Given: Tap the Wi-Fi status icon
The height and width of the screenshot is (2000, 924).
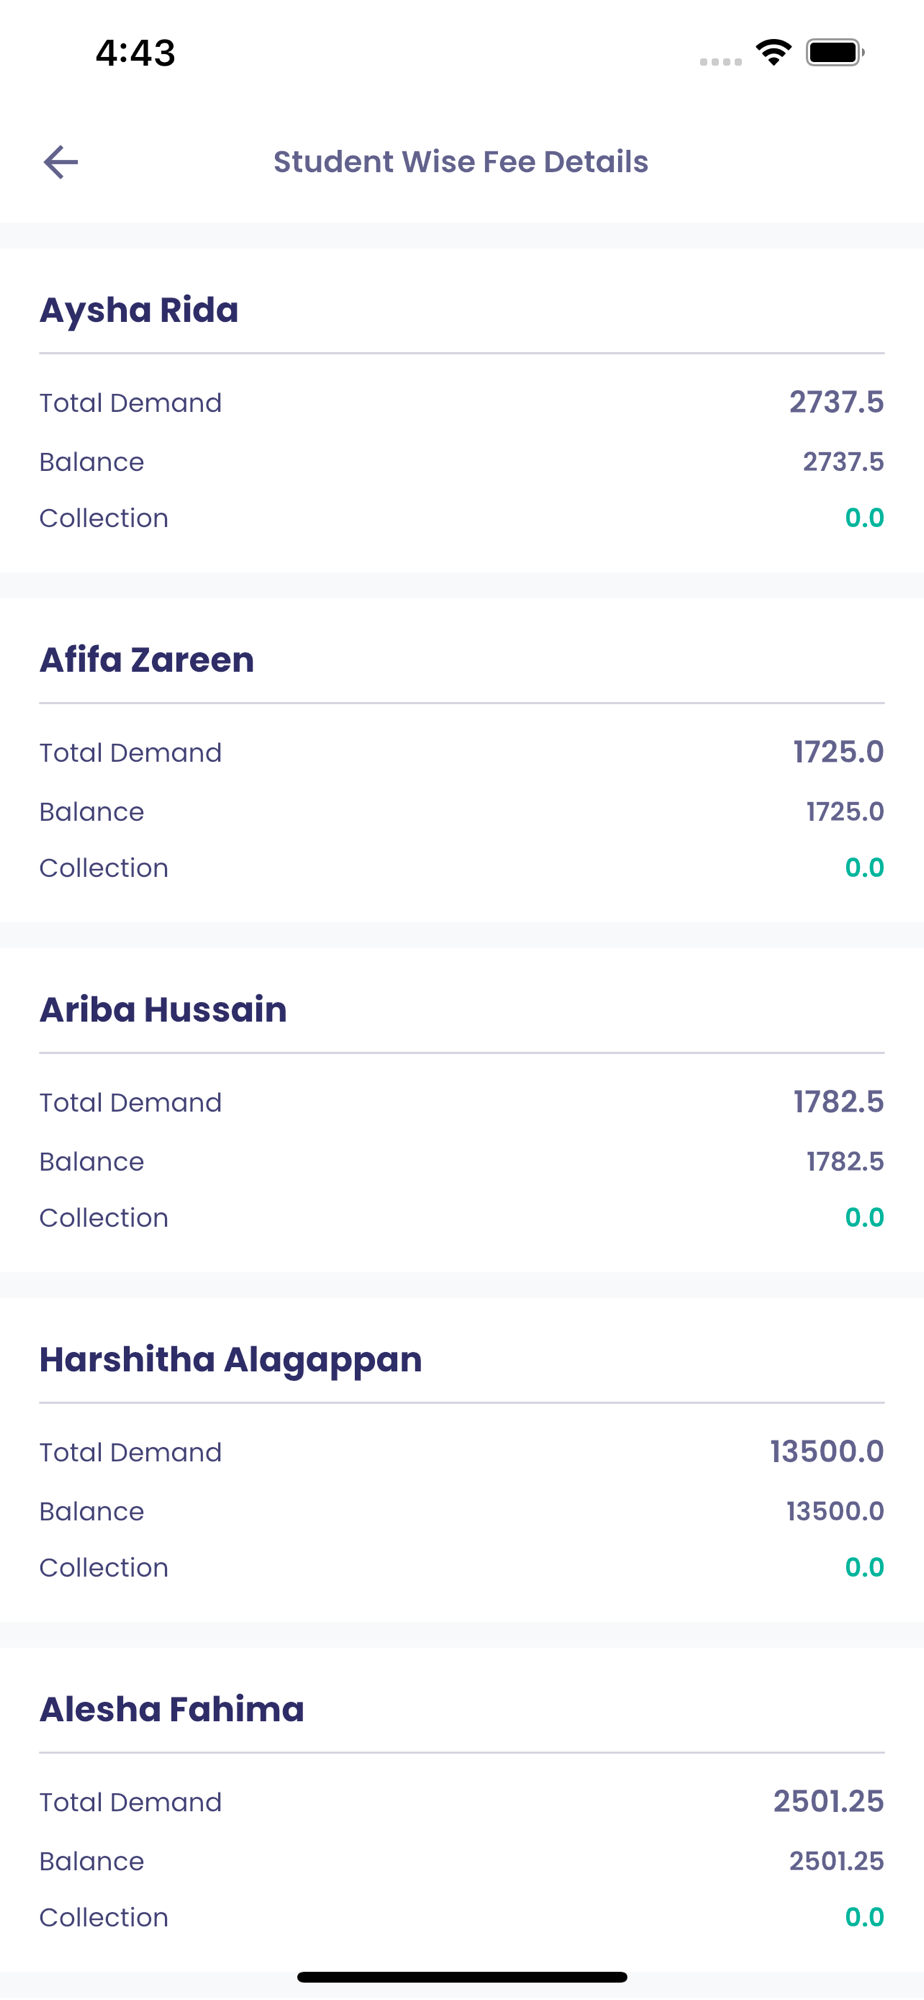Looking at the screenshot, I should (x=773, y=52).
